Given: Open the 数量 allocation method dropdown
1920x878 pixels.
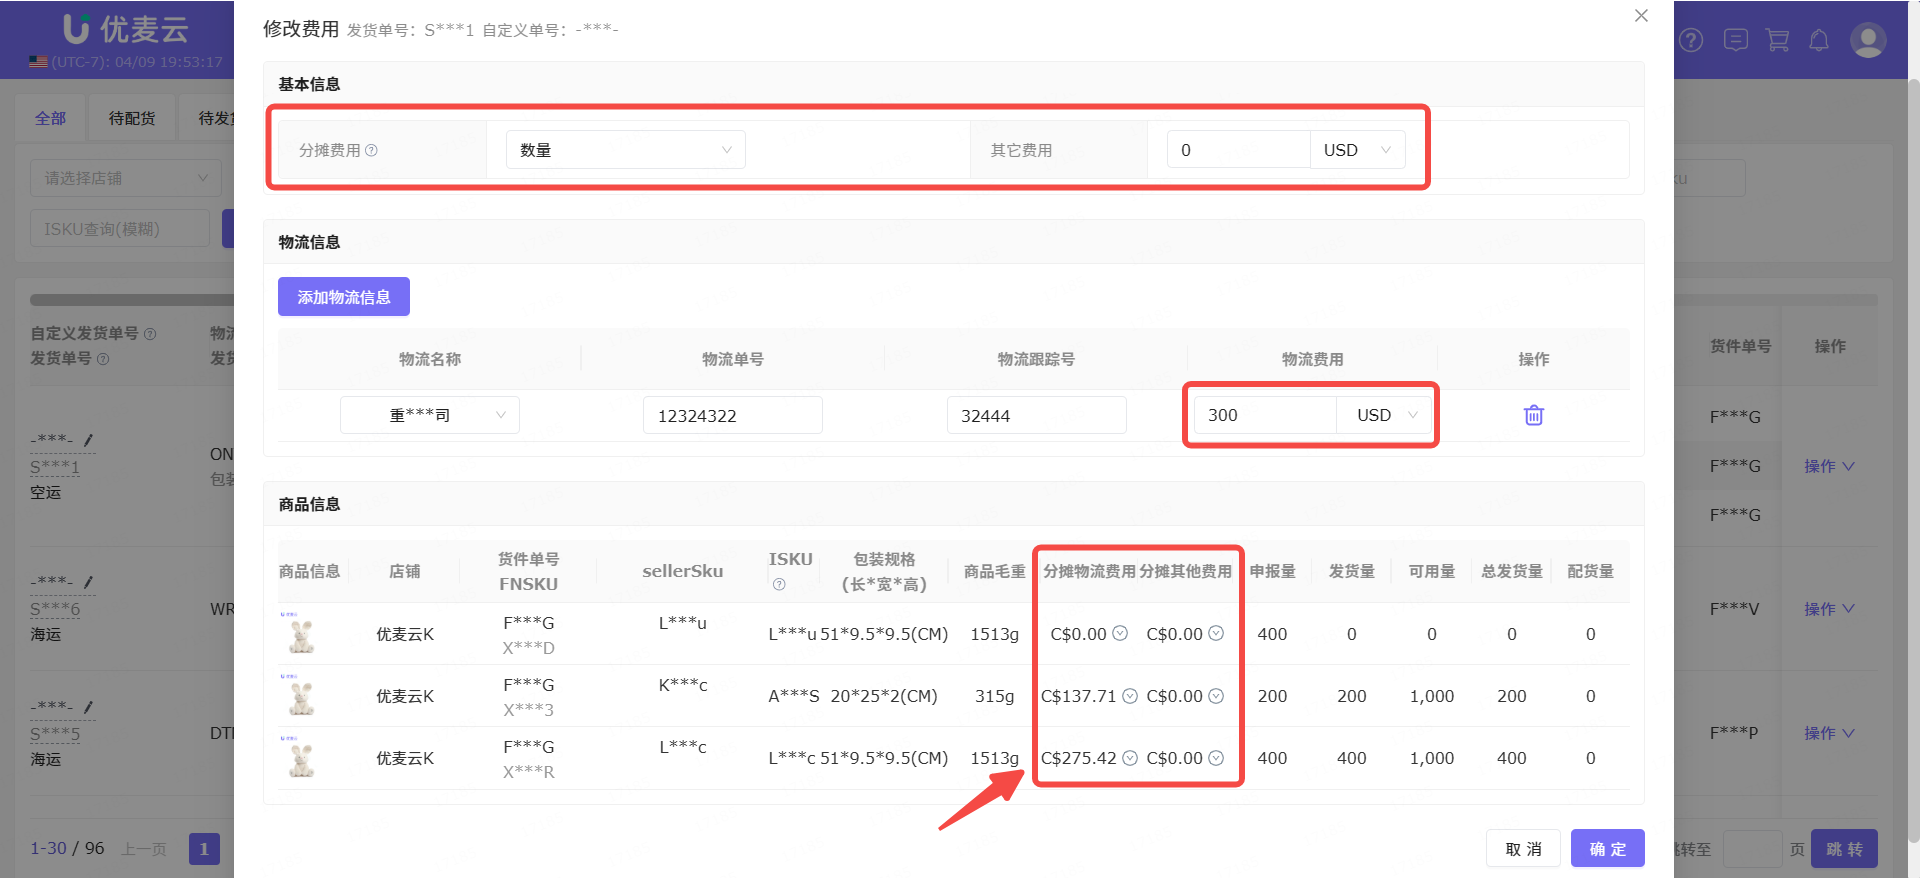Looking at the screenshot, I should pos(625,150).
